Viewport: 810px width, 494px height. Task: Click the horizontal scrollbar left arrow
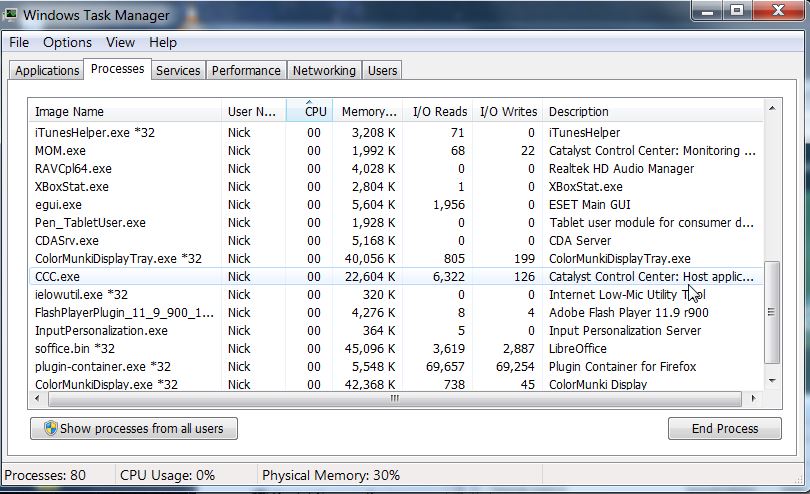click(x=40, y=398)
